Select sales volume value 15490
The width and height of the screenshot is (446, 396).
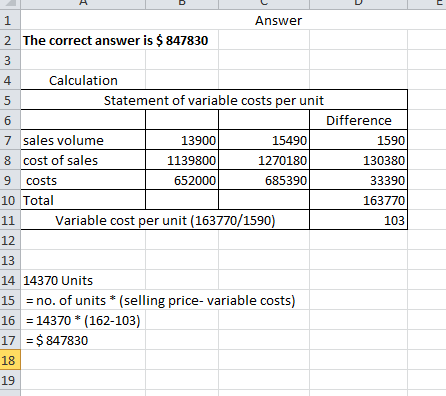coord(264,140)
